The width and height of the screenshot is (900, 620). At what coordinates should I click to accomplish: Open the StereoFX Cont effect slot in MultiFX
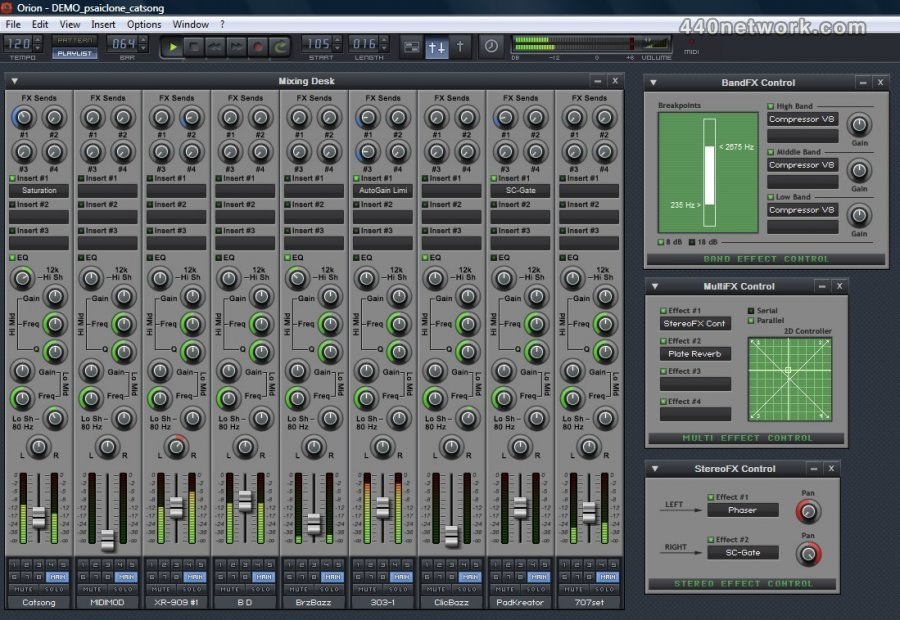pos(695,324)
